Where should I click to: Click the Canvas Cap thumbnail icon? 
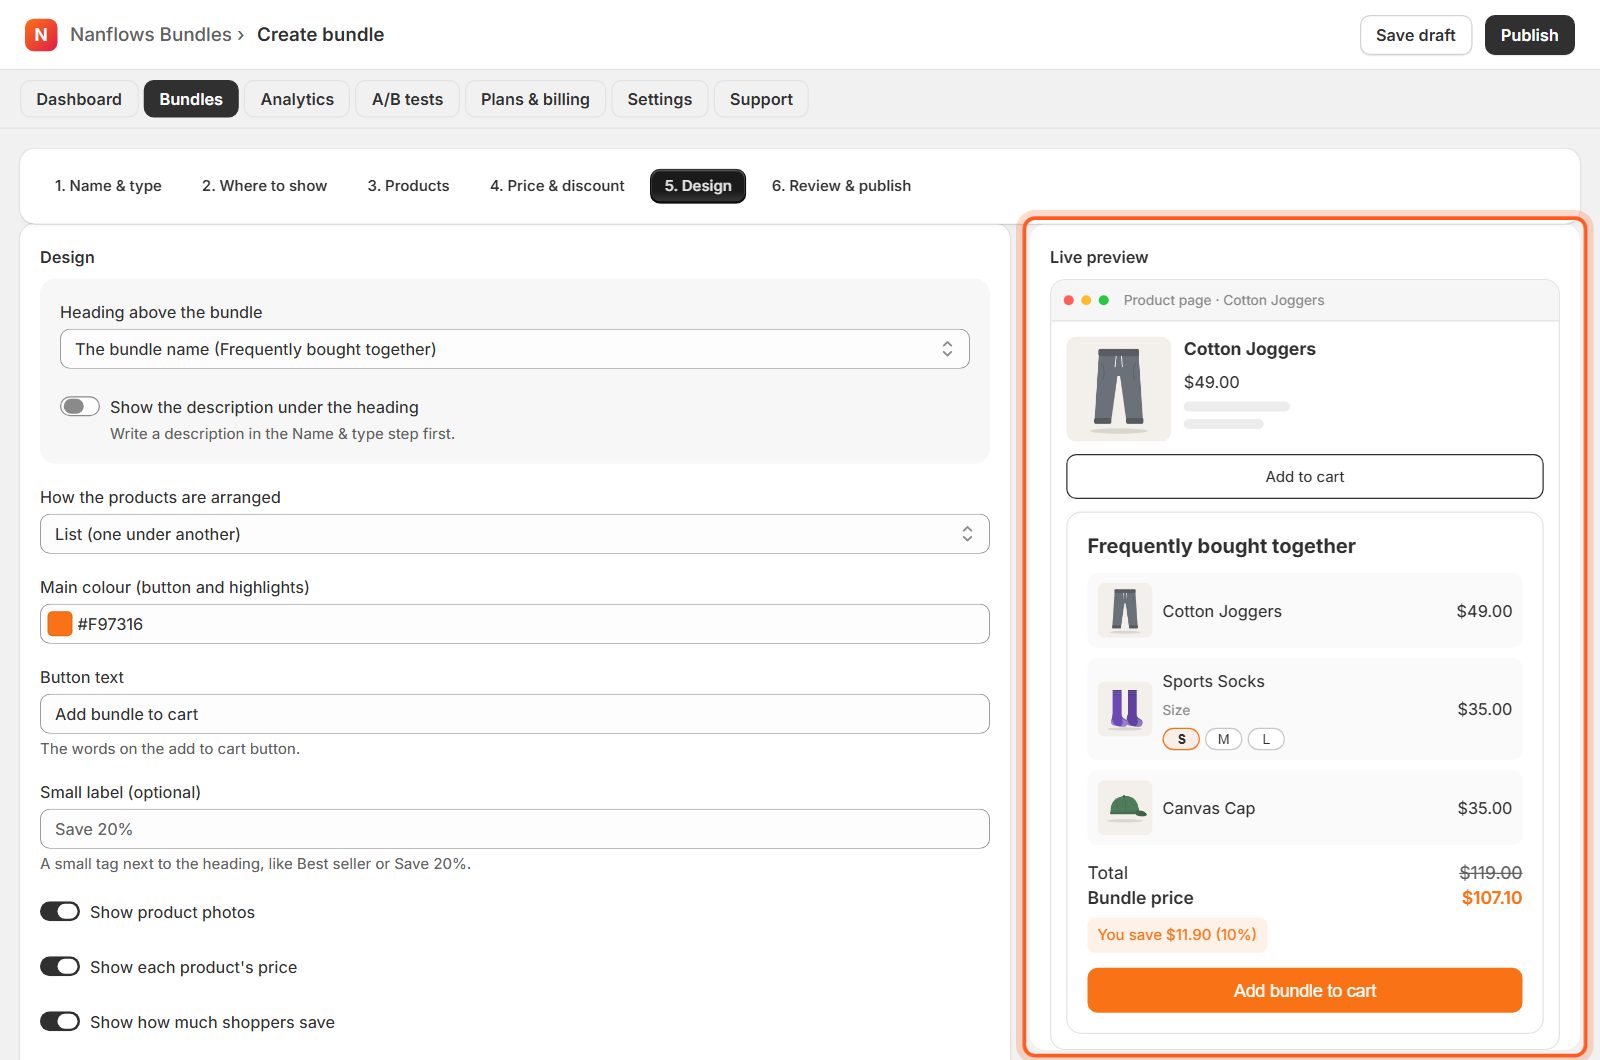(x=1125, y=808)
